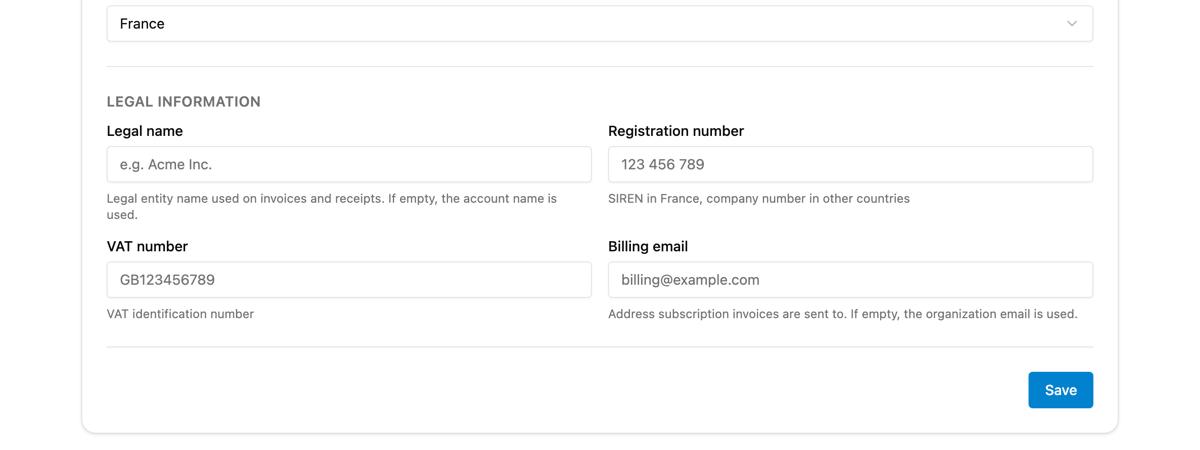Image resolution: width=1200 pixels, height=450 pixels.
Task: Click the LEGAL INFORMATION section heading
Action: (x=184, y=102)
